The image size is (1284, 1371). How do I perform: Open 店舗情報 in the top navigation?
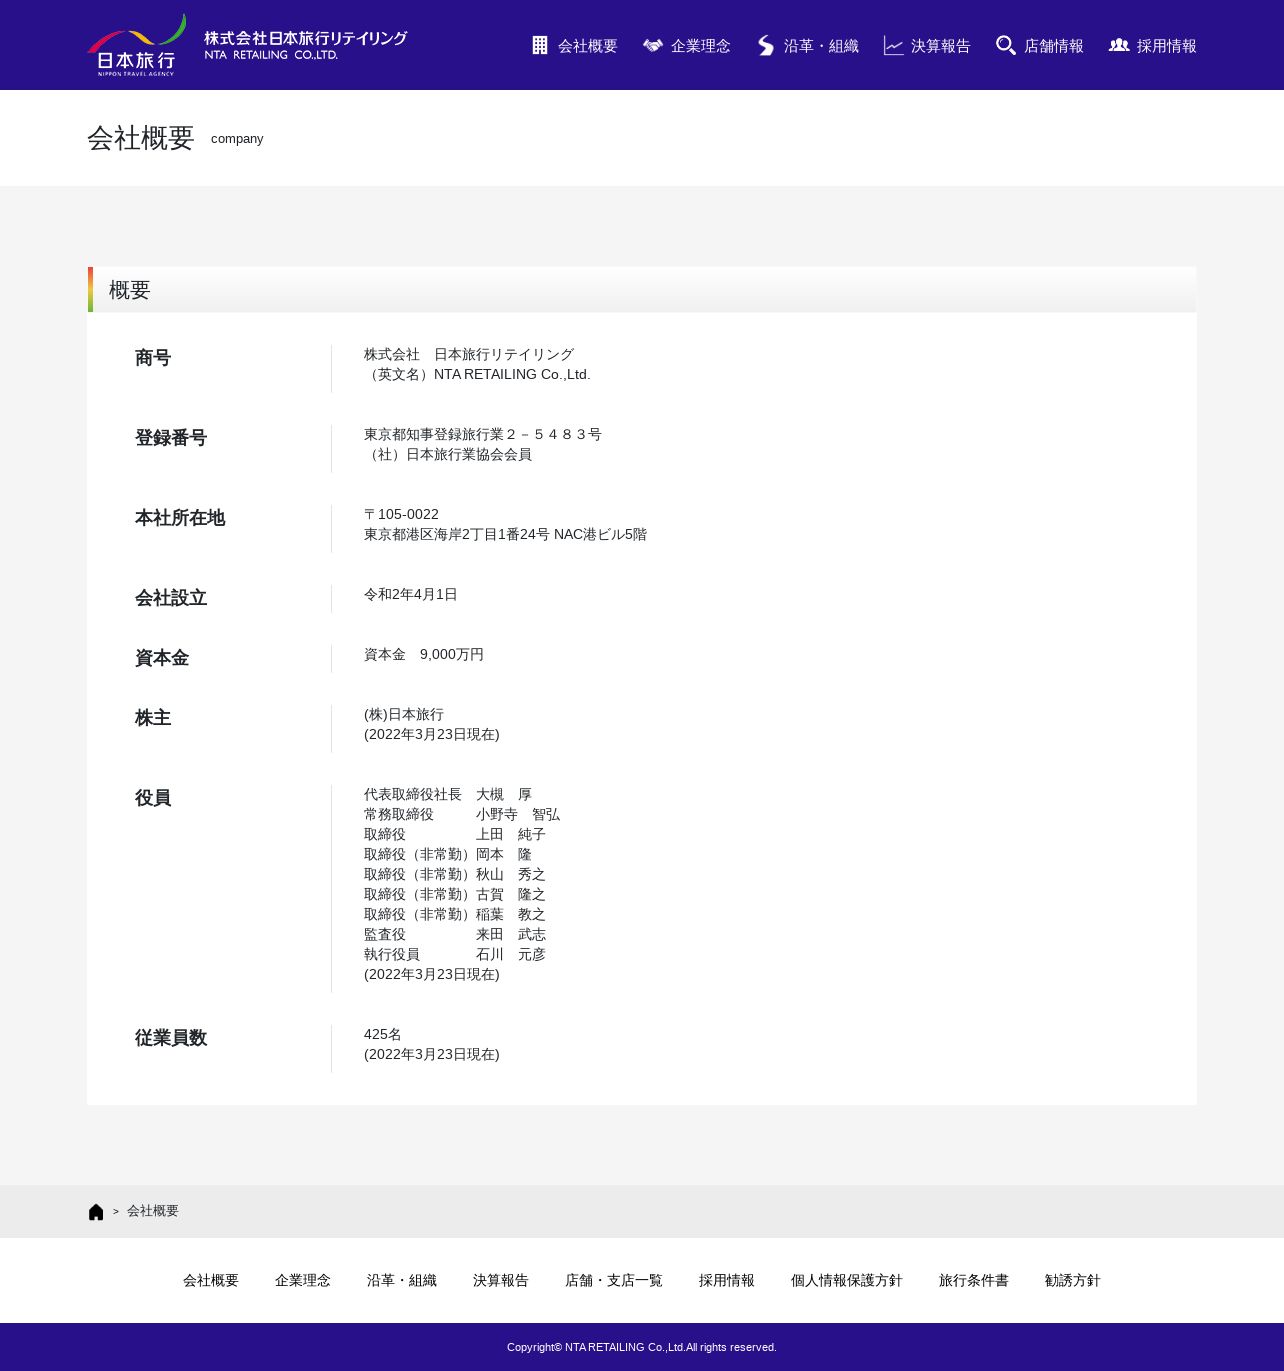point(1054,46)
